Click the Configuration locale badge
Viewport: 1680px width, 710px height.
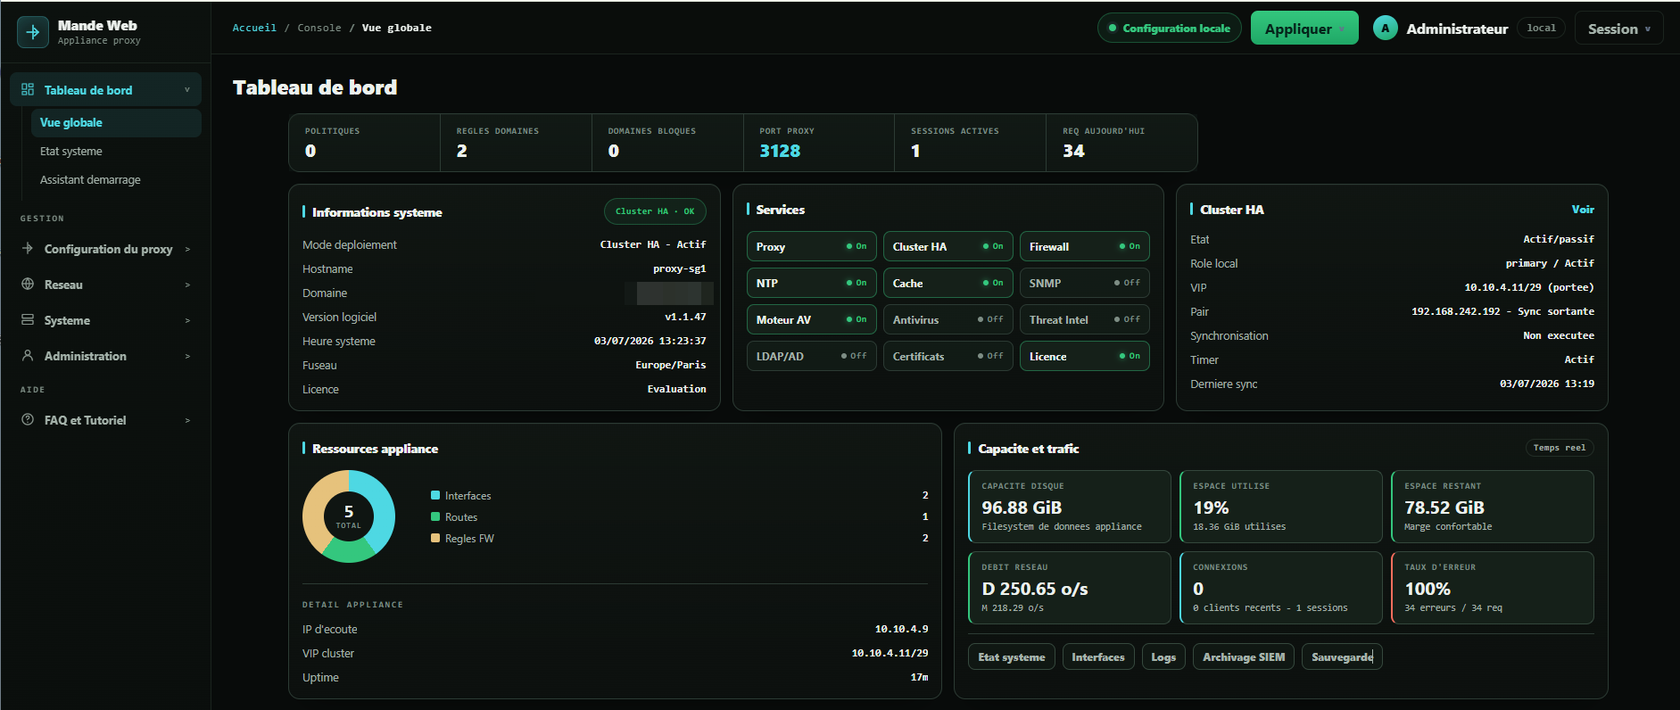(1169, 28)
